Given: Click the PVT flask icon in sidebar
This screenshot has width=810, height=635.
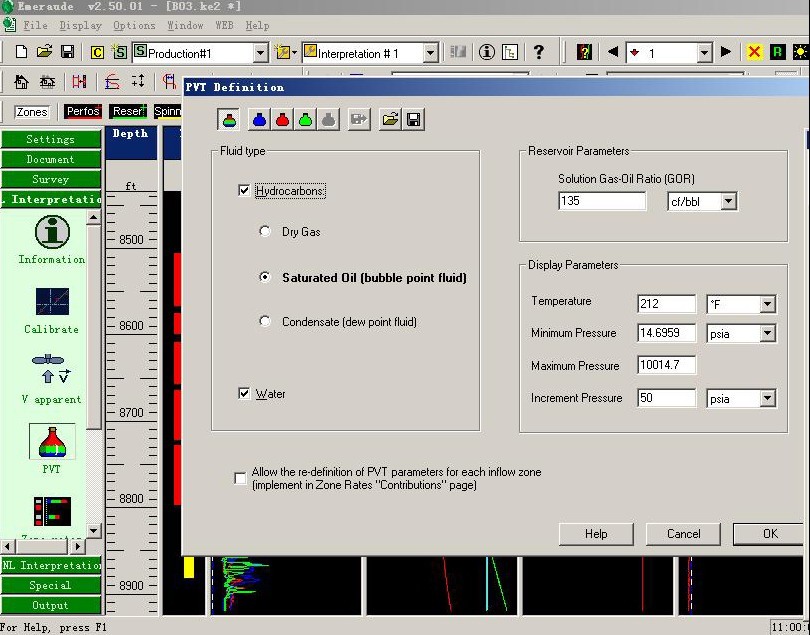Looking at the screenshot, I should pos(51,442).
